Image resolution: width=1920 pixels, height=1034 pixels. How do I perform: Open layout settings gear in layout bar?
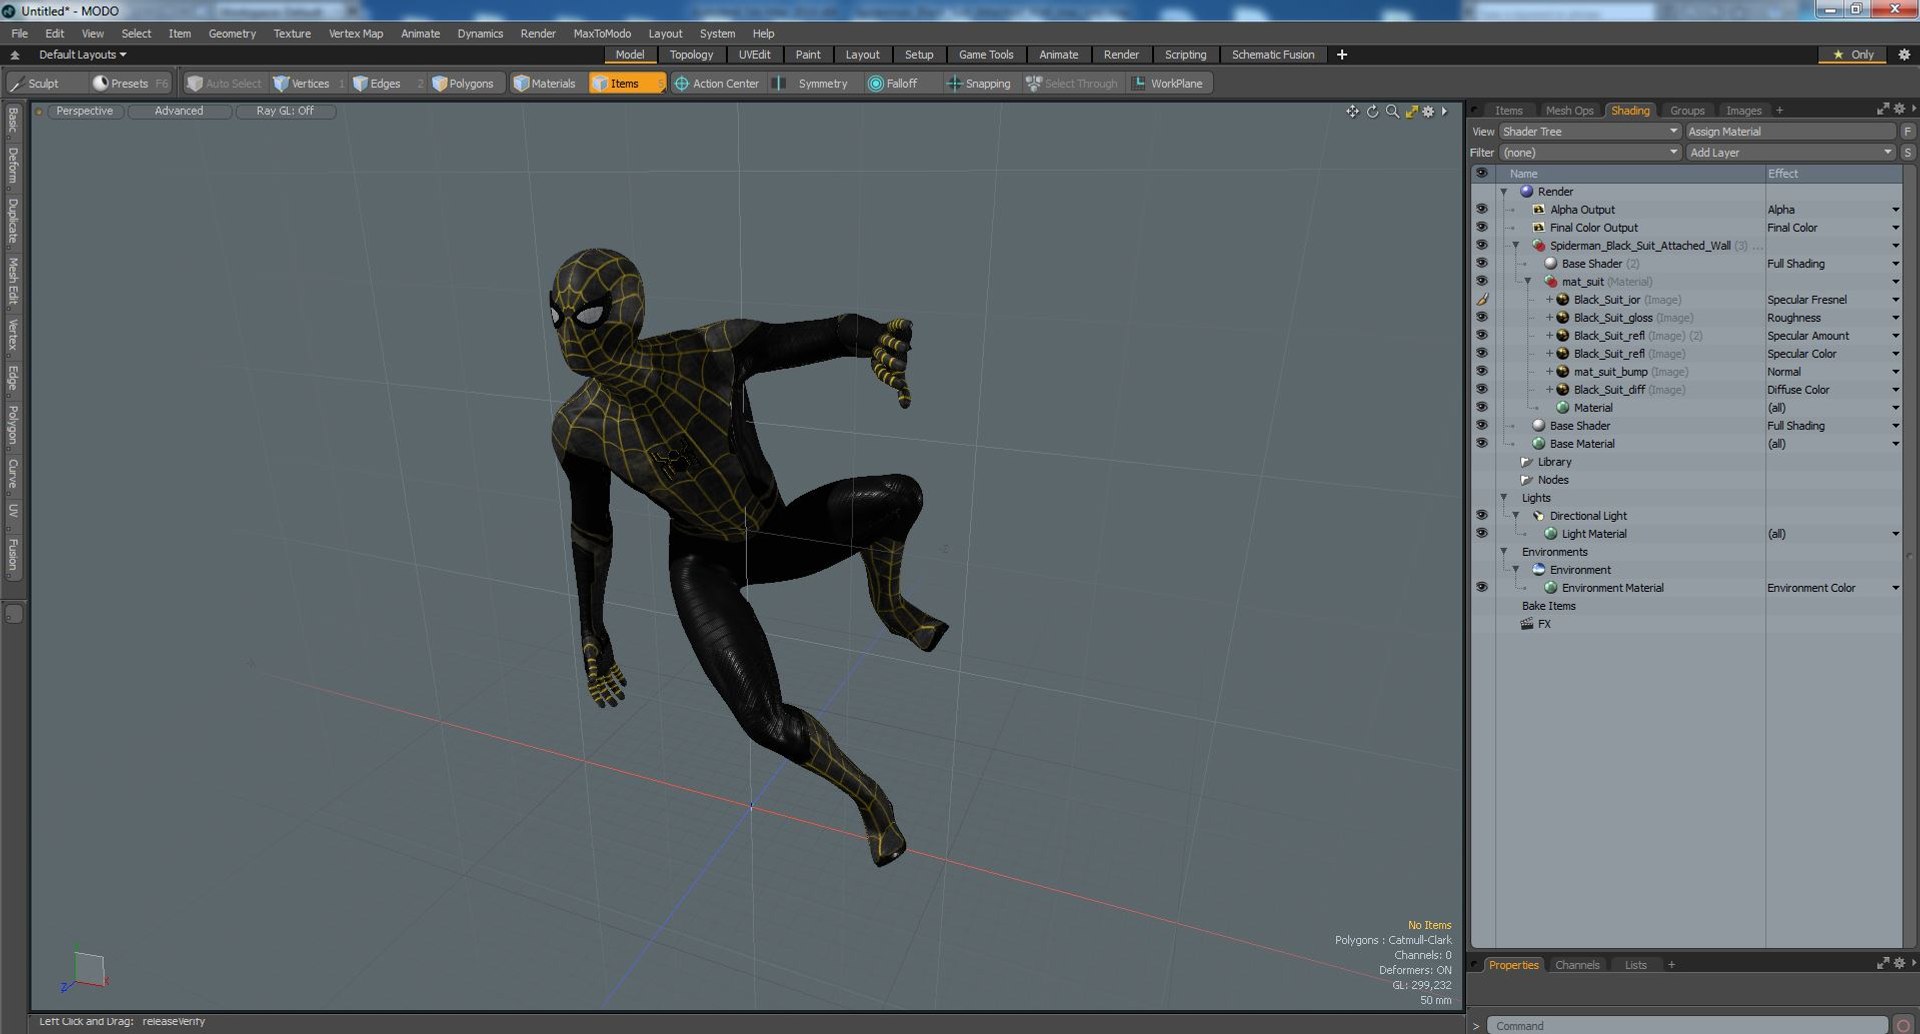click(1904, 55)
